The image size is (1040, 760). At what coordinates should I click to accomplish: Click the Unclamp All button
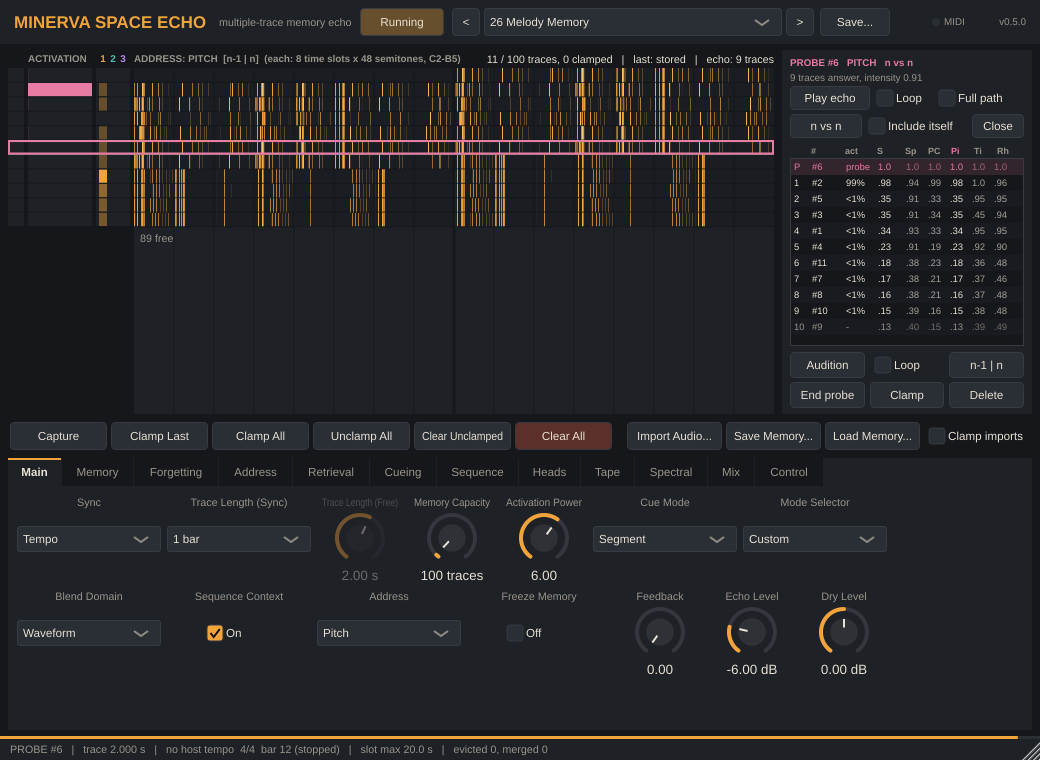pos(361,436)
